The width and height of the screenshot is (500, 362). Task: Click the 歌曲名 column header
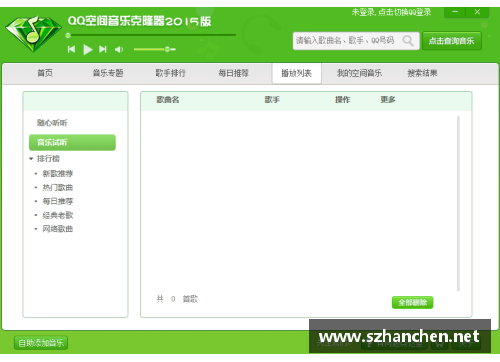pos(168,100)
